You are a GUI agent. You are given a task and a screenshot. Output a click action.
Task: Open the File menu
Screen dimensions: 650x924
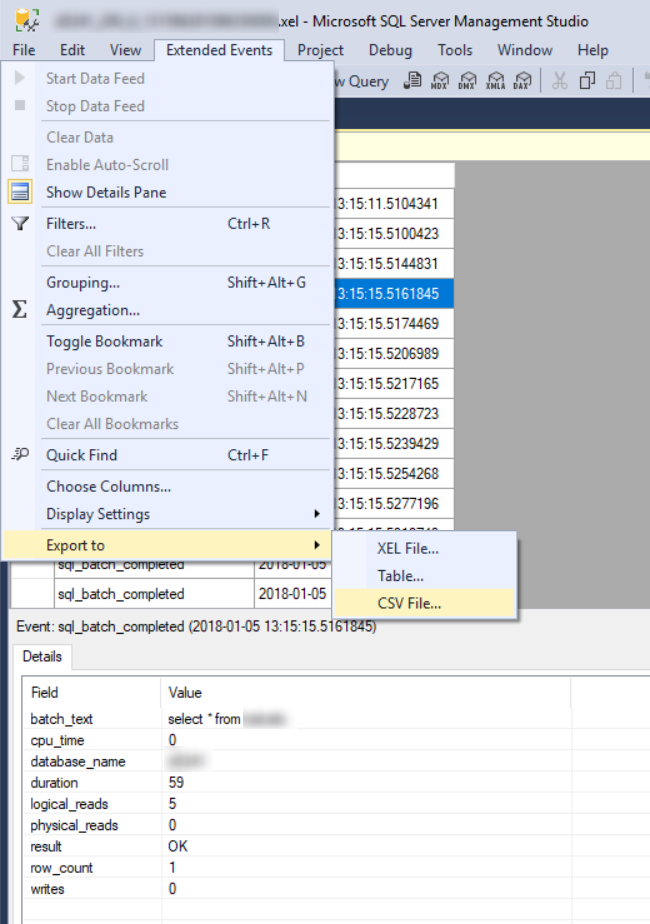(x=24, y=50)
